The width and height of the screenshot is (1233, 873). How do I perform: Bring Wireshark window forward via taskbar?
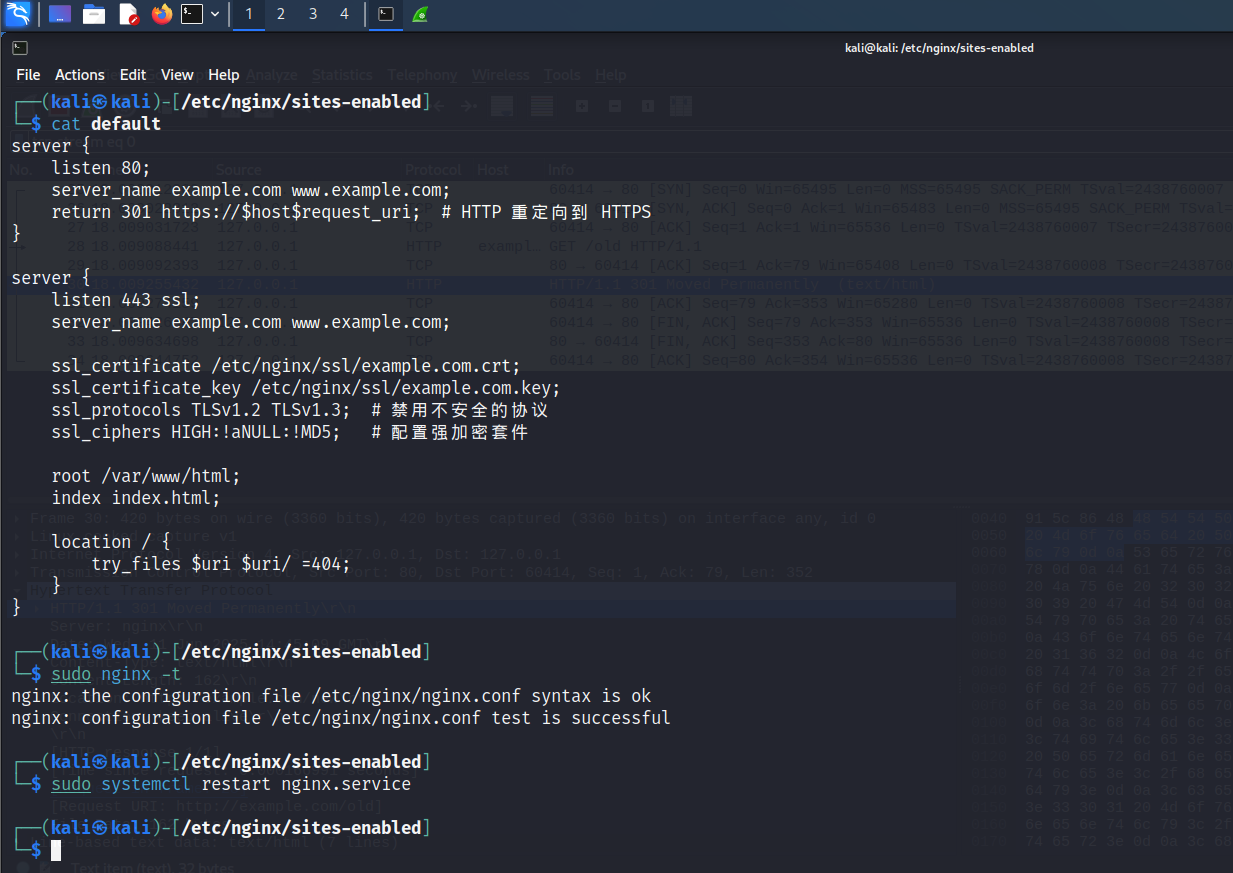click(x=420, y=14)
